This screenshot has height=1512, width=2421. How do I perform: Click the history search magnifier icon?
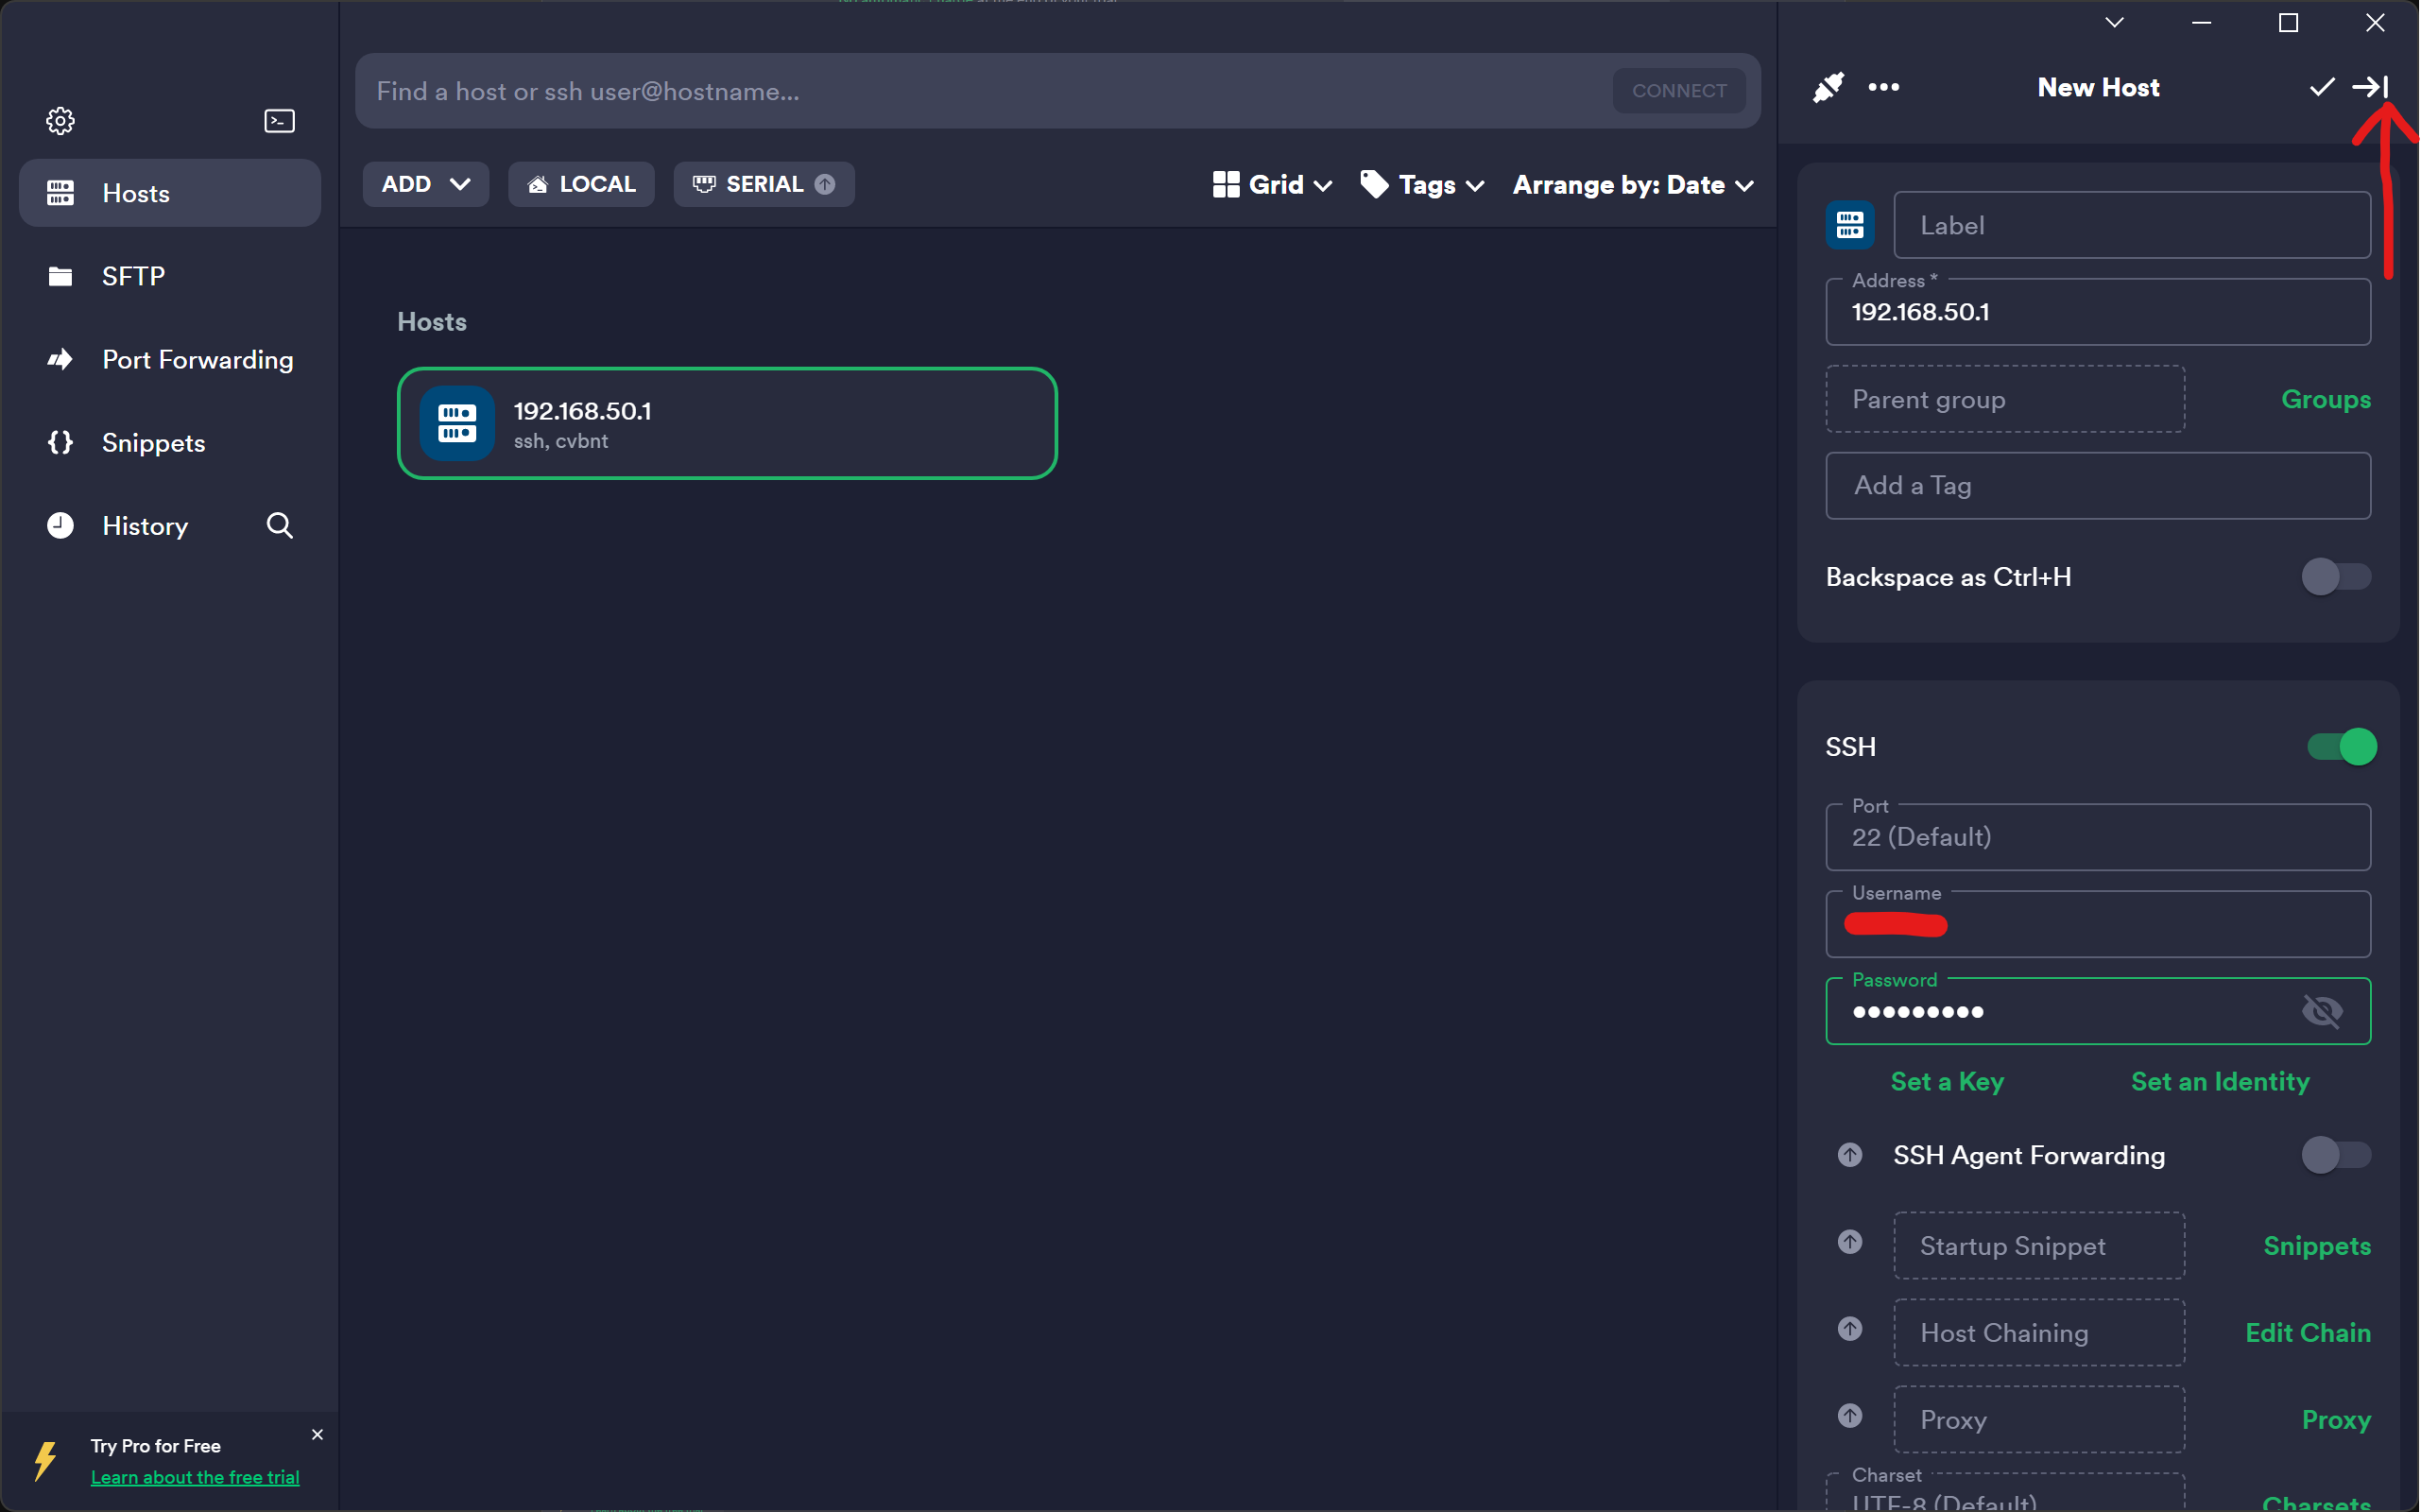click(280, 525)
